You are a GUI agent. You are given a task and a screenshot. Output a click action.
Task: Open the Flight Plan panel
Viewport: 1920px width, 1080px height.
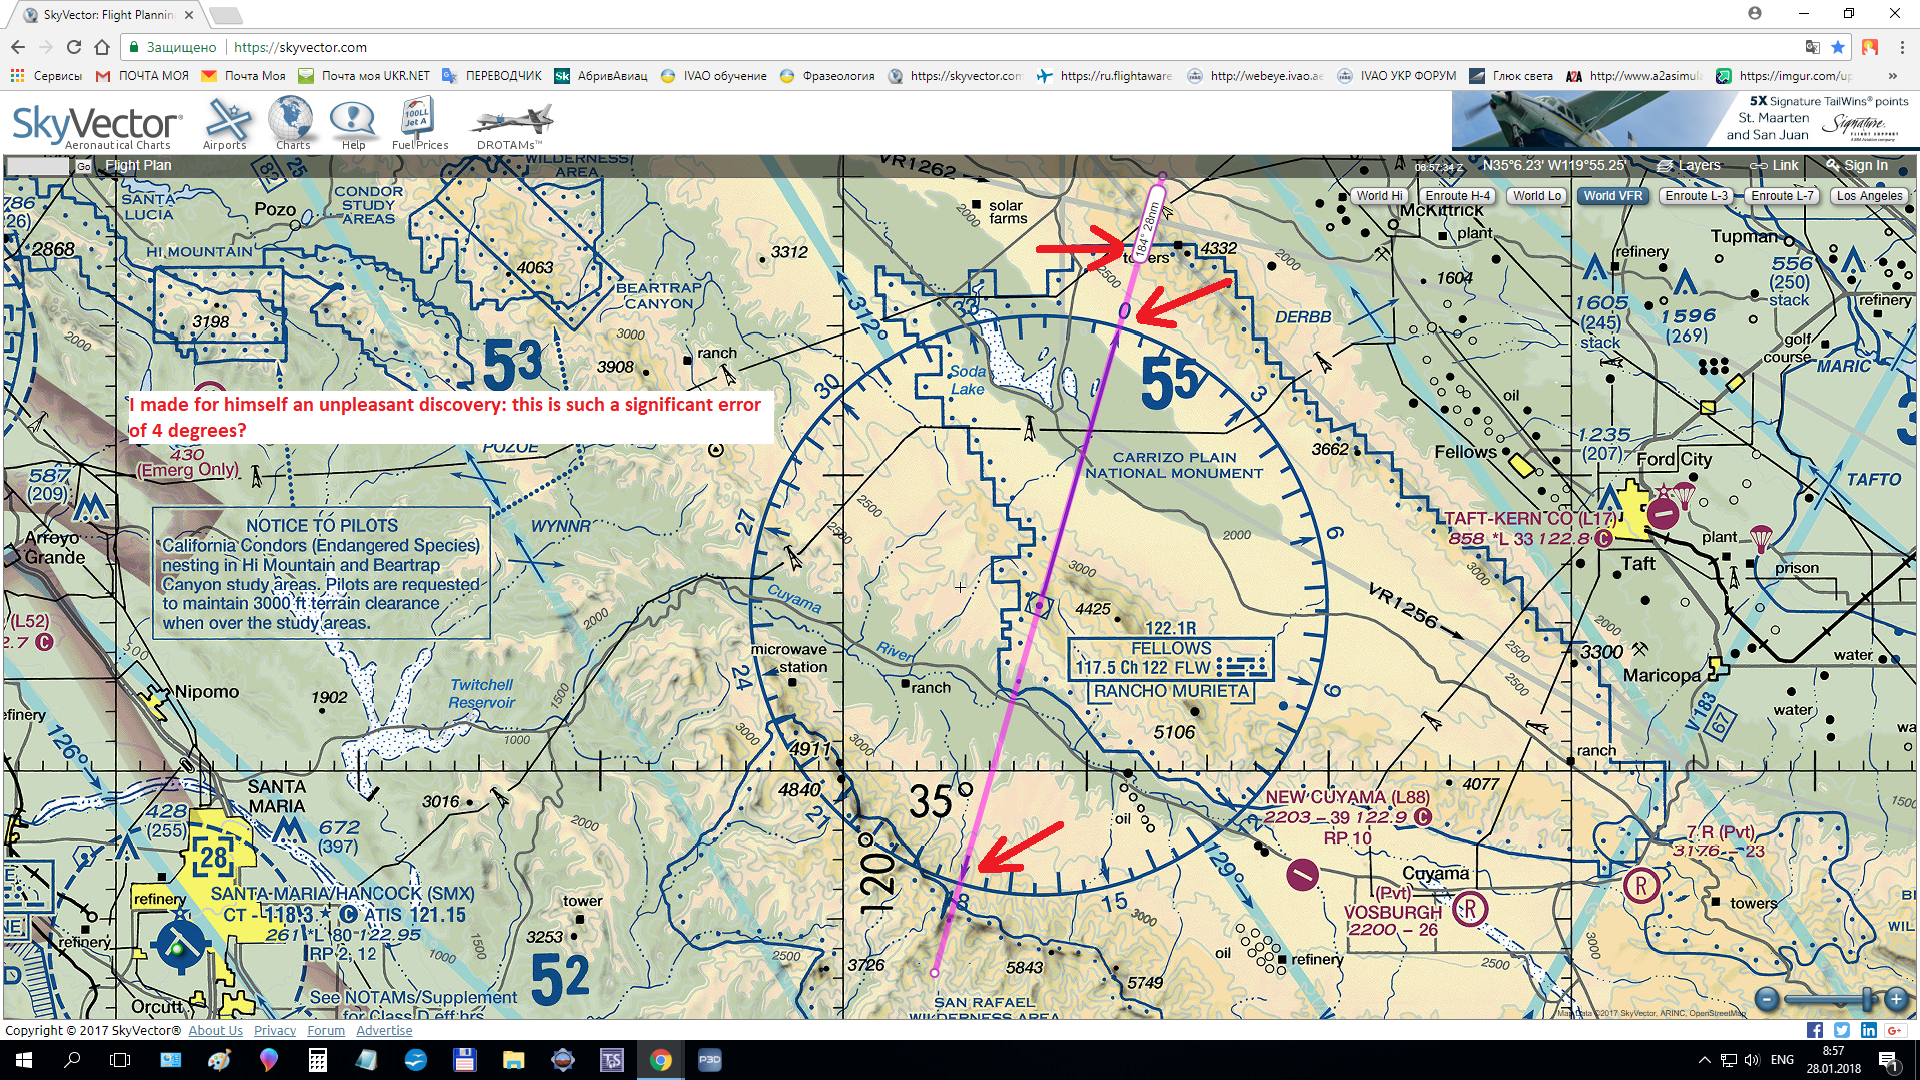pos(138,166)
